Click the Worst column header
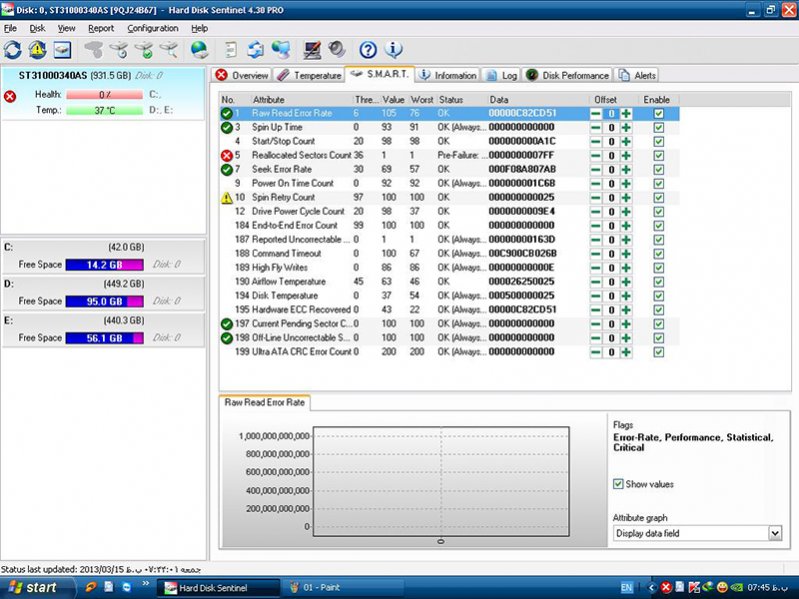This screenshot has width=799, height=599. (x=422, y=100)
